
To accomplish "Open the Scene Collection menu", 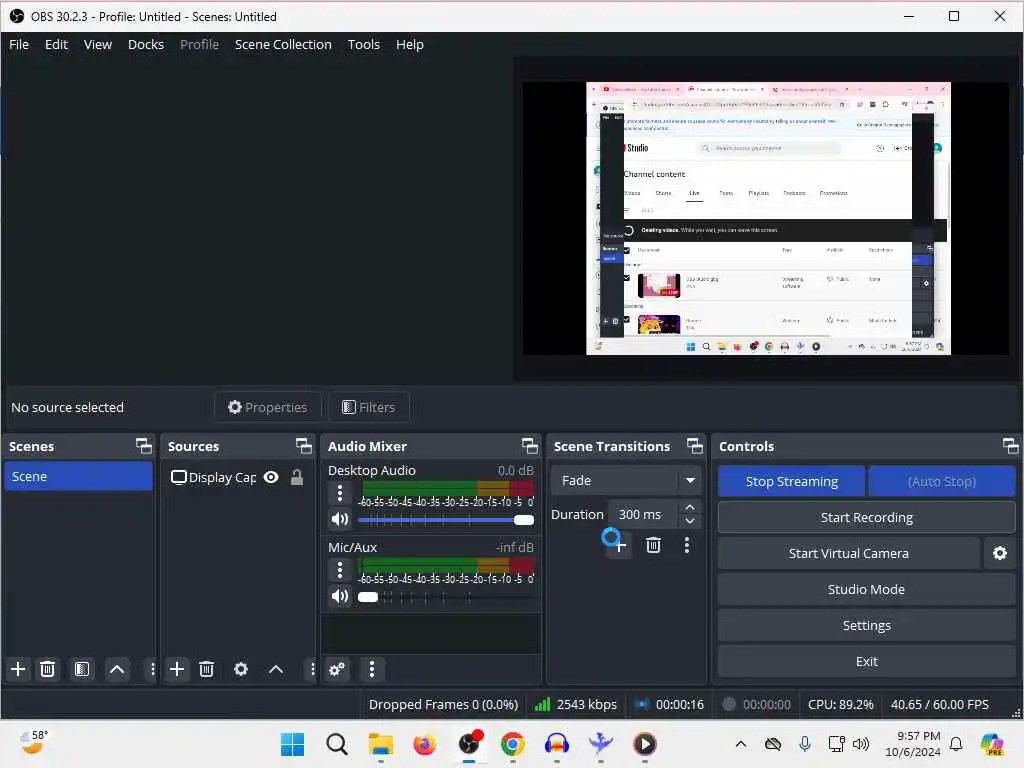I will 283,44.
